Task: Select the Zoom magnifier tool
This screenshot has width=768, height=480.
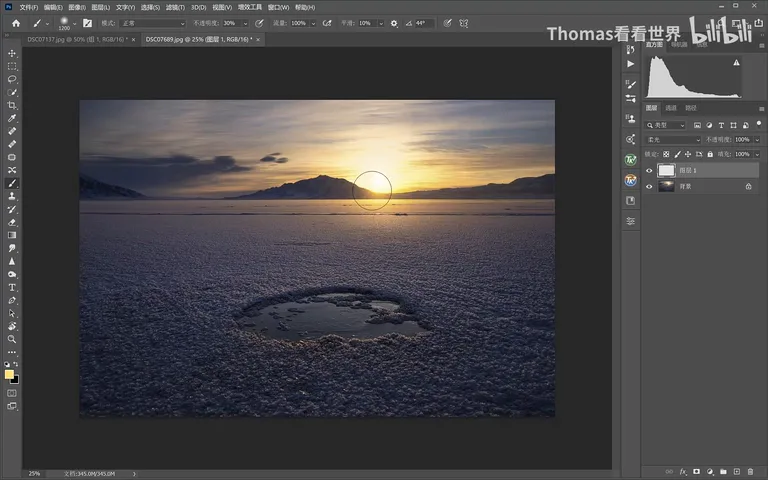Action: tap(12, 339)
